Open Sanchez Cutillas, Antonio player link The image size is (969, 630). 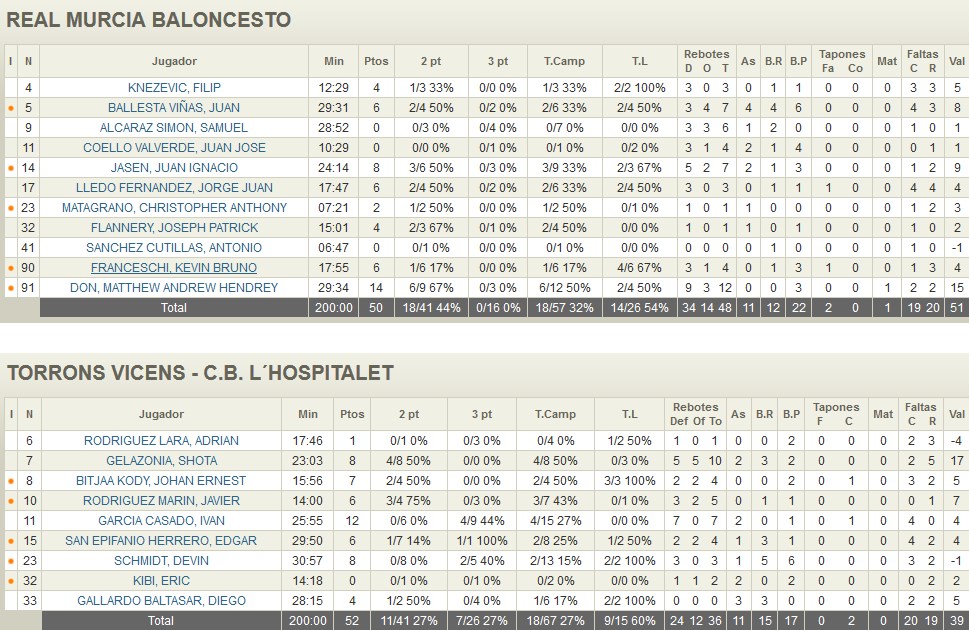(174, 248)
